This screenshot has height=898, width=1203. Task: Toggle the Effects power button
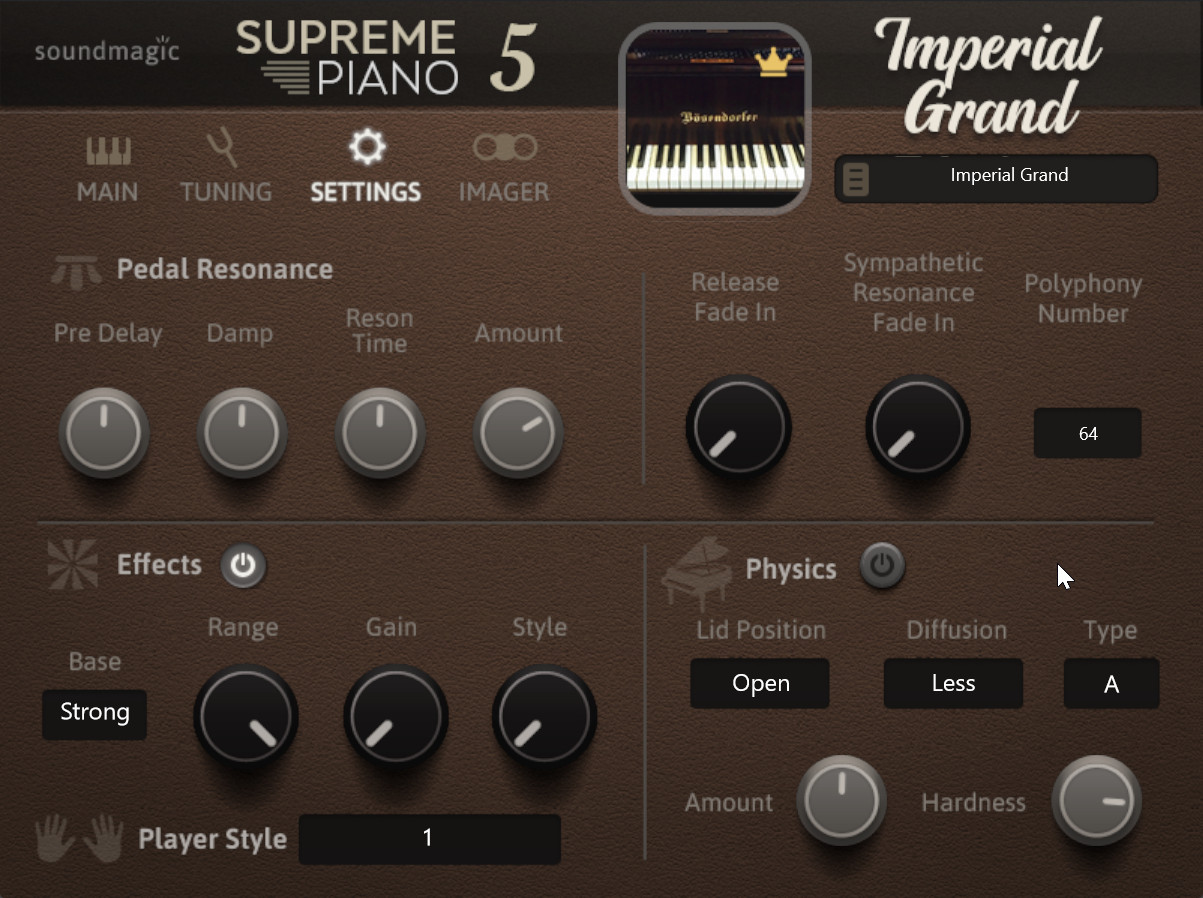[243, 566]
